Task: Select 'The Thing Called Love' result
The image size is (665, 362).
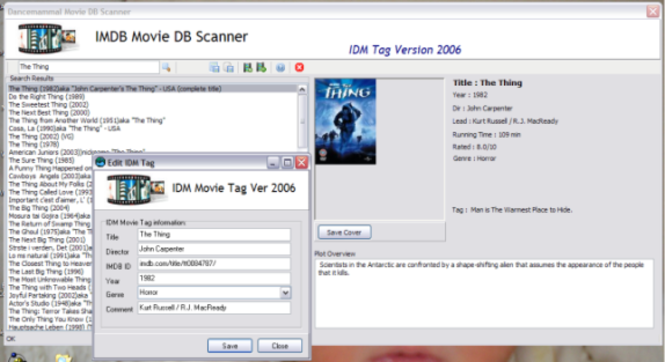Action: (x=50, y=192)
